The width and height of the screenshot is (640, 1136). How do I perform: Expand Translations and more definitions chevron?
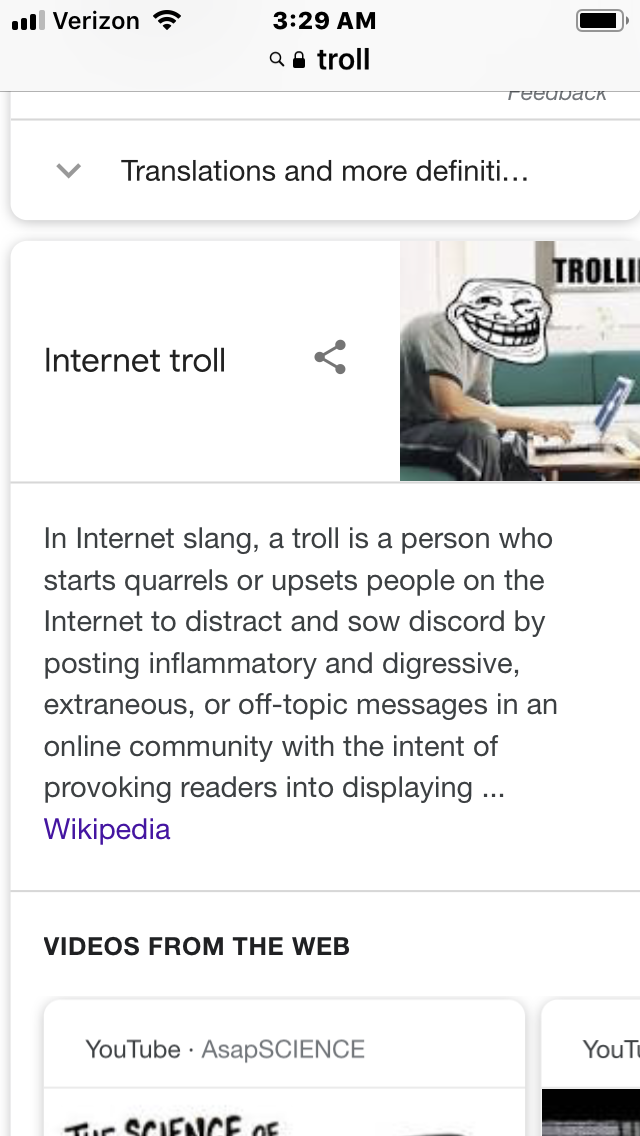(x=69, y=171)
